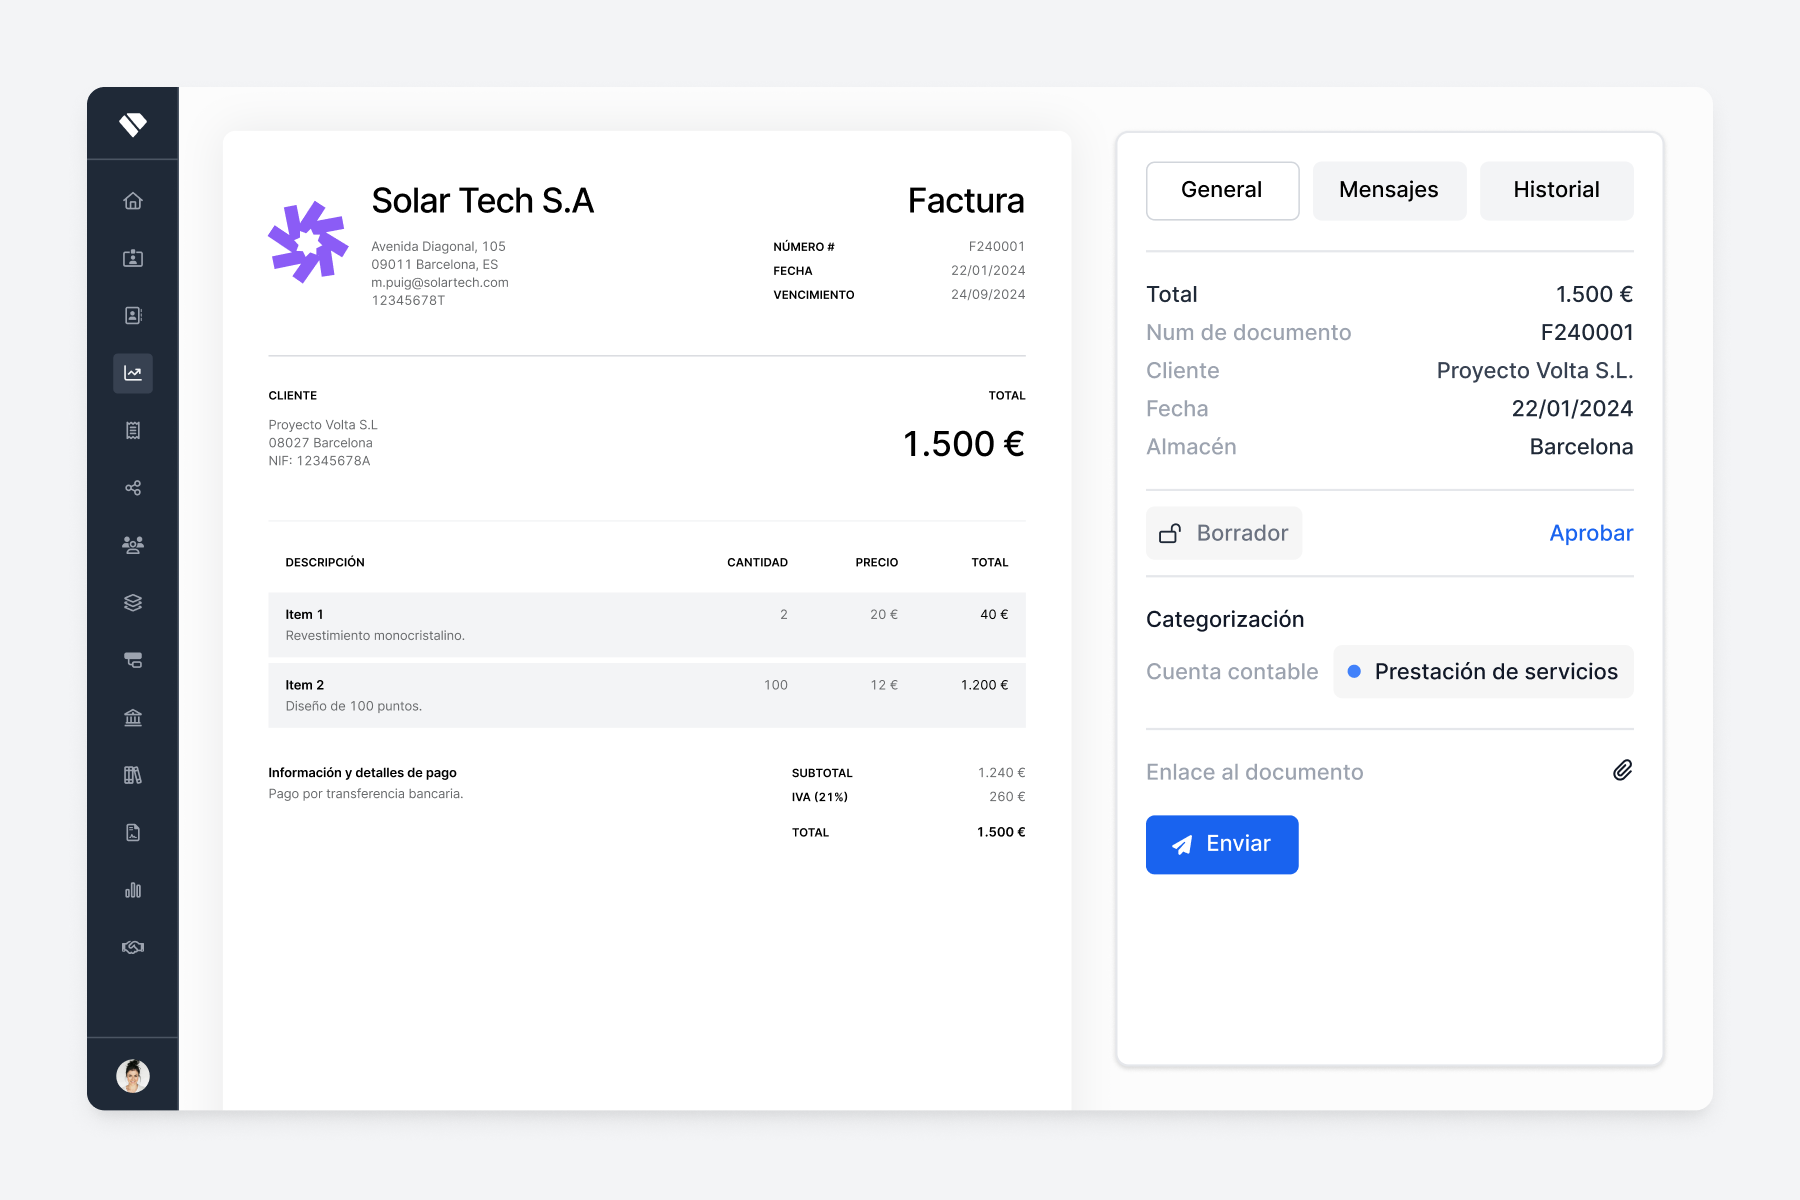
Task: Select the Item 1 invoice row
Action: (x=647, y=625)
